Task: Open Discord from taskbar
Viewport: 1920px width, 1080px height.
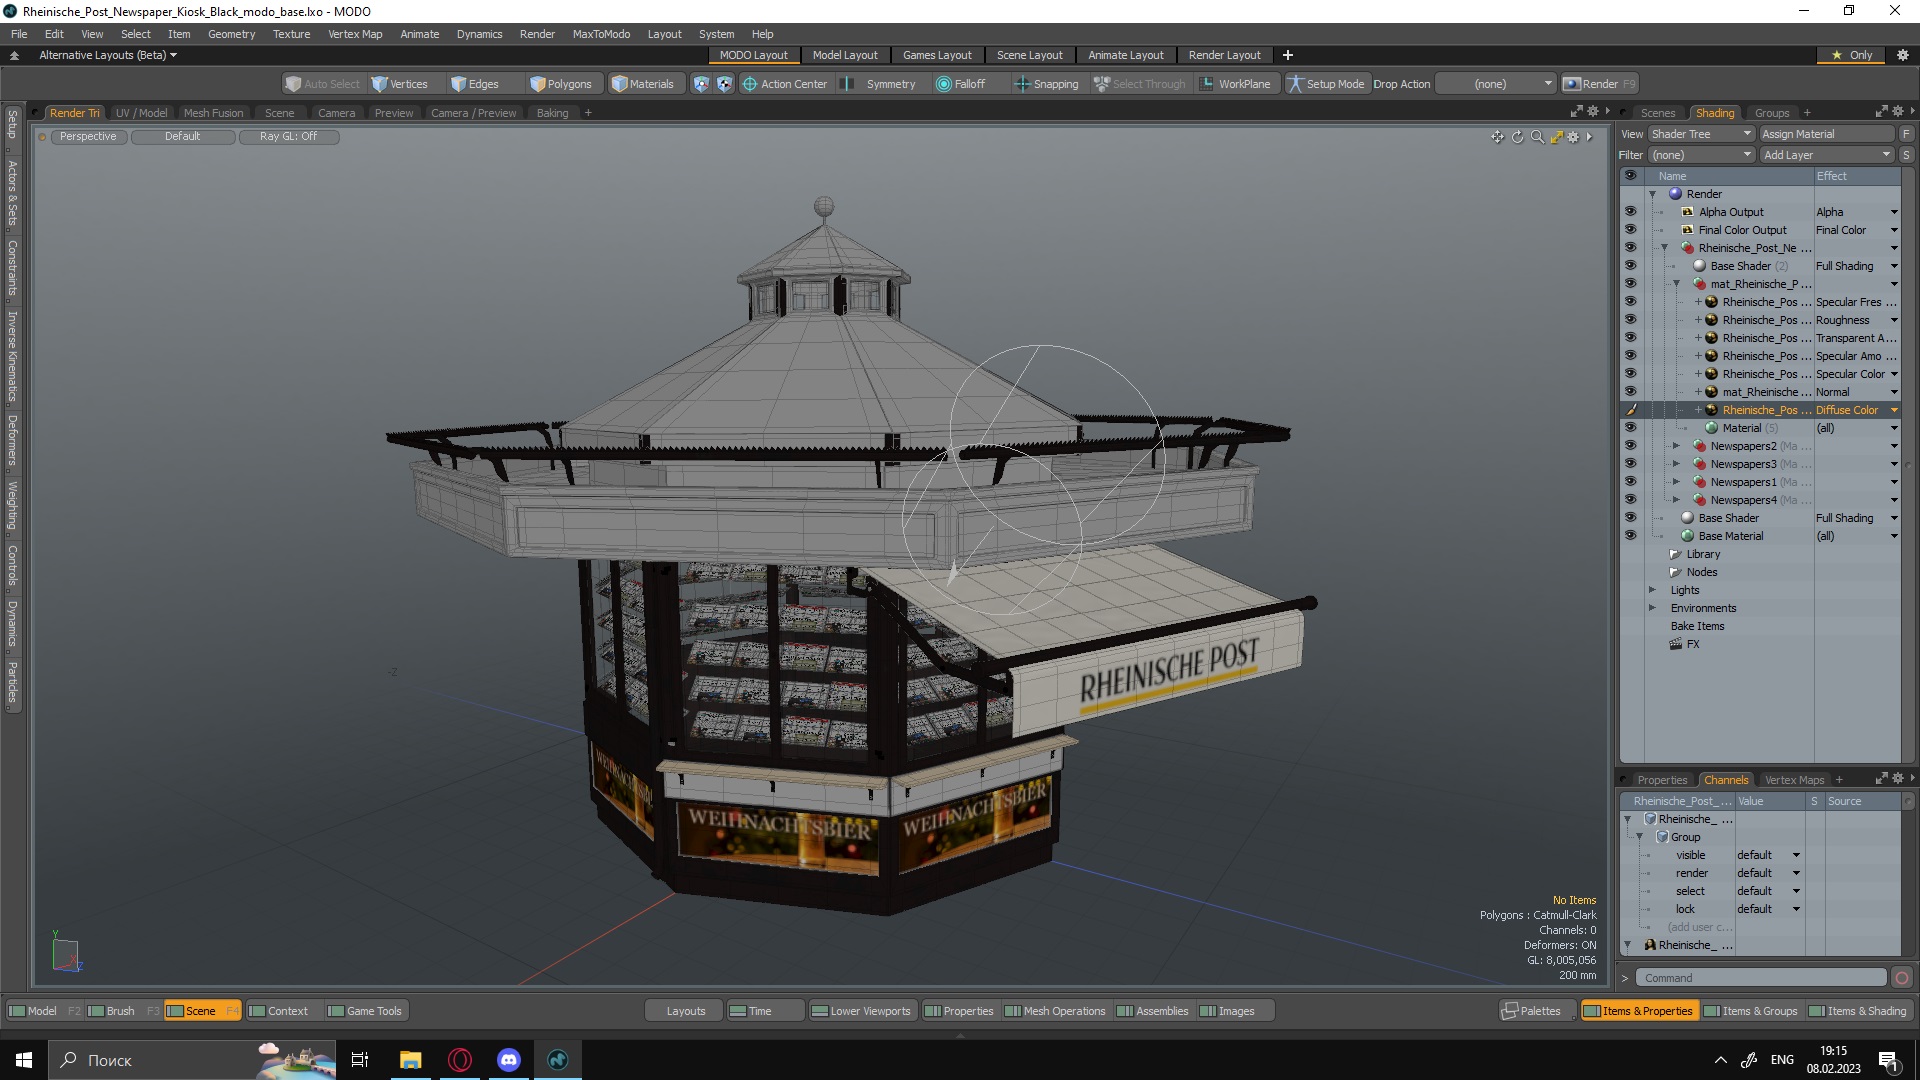Action: point(509,1060)
